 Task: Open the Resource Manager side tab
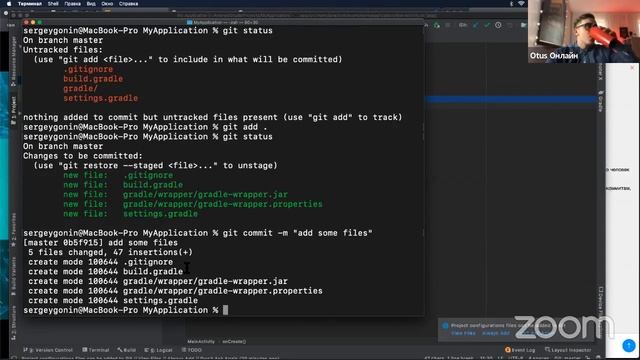click(x=13, y=61)
